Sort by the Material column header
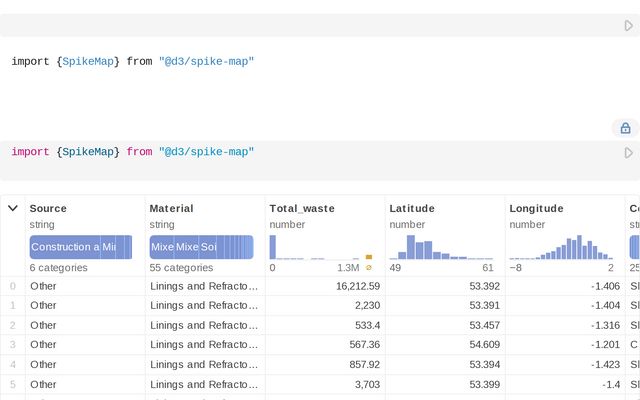Screen dimensions: 640x400 tap(171, 208)
